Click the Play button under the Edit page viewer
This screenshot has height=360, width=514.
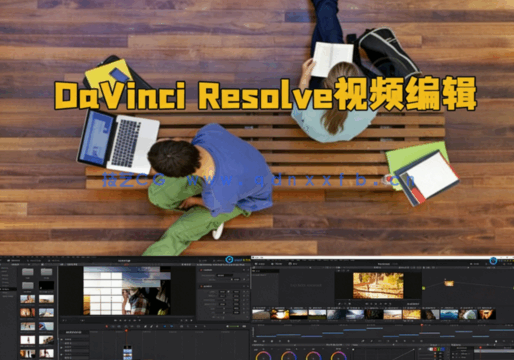tap(130, 320)
